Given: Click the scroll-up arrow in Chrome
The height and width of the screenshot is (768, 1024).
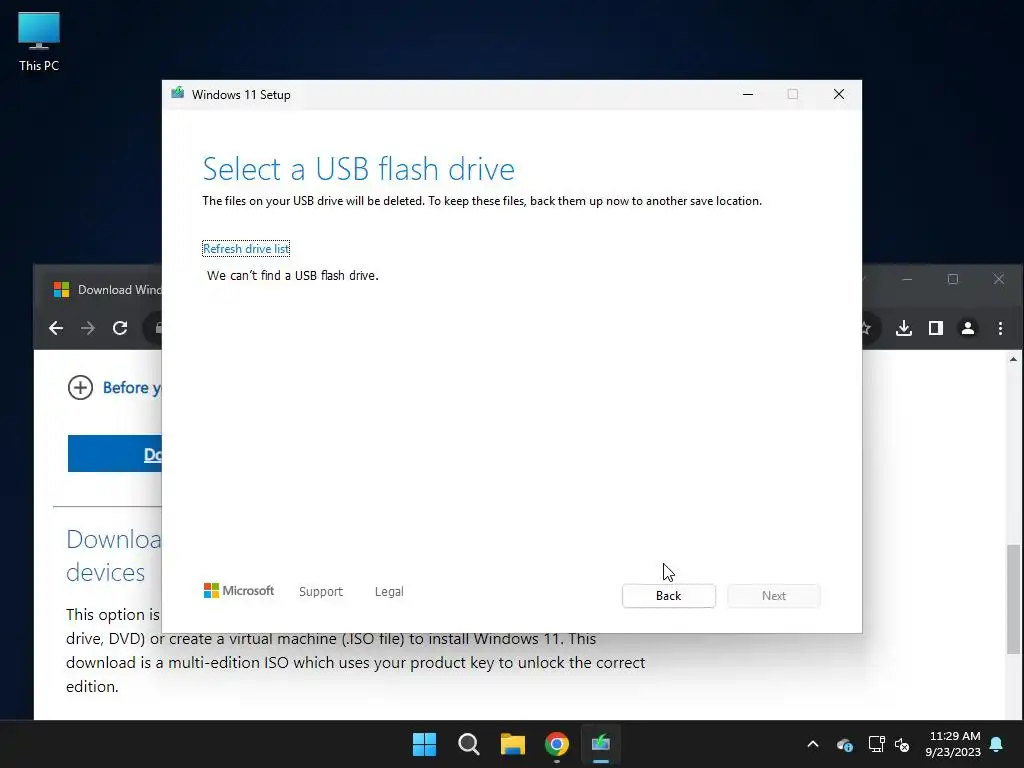Looking at the screenshot, I should [x=1013, y=360].
